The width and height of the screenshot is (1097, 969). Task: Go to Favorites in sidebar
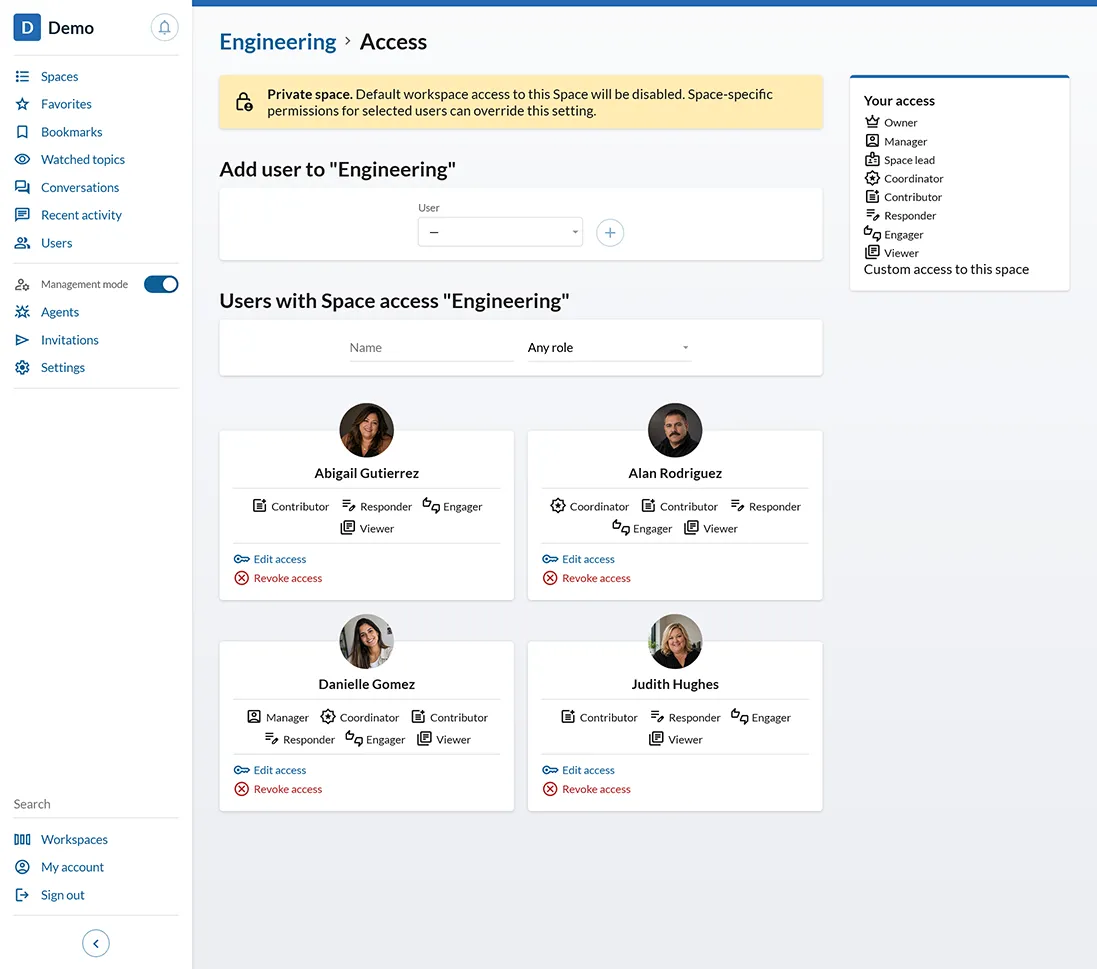point(66,104)
